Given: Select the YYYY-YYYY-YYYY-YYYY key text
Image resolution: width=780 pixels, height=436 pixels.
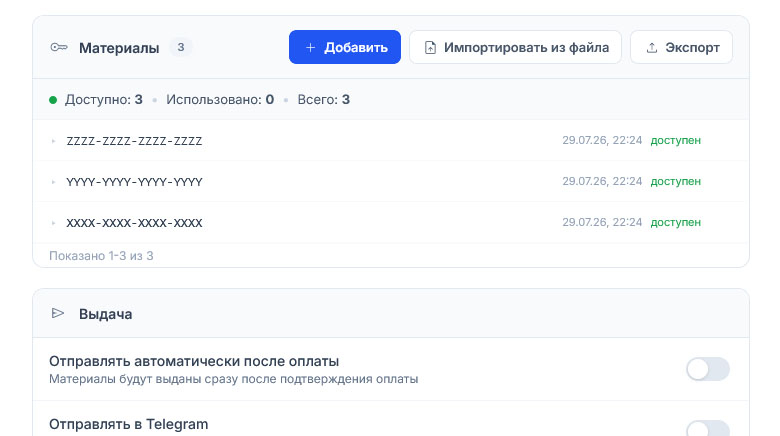Looking at the screenshot, I should pos(134,182).
